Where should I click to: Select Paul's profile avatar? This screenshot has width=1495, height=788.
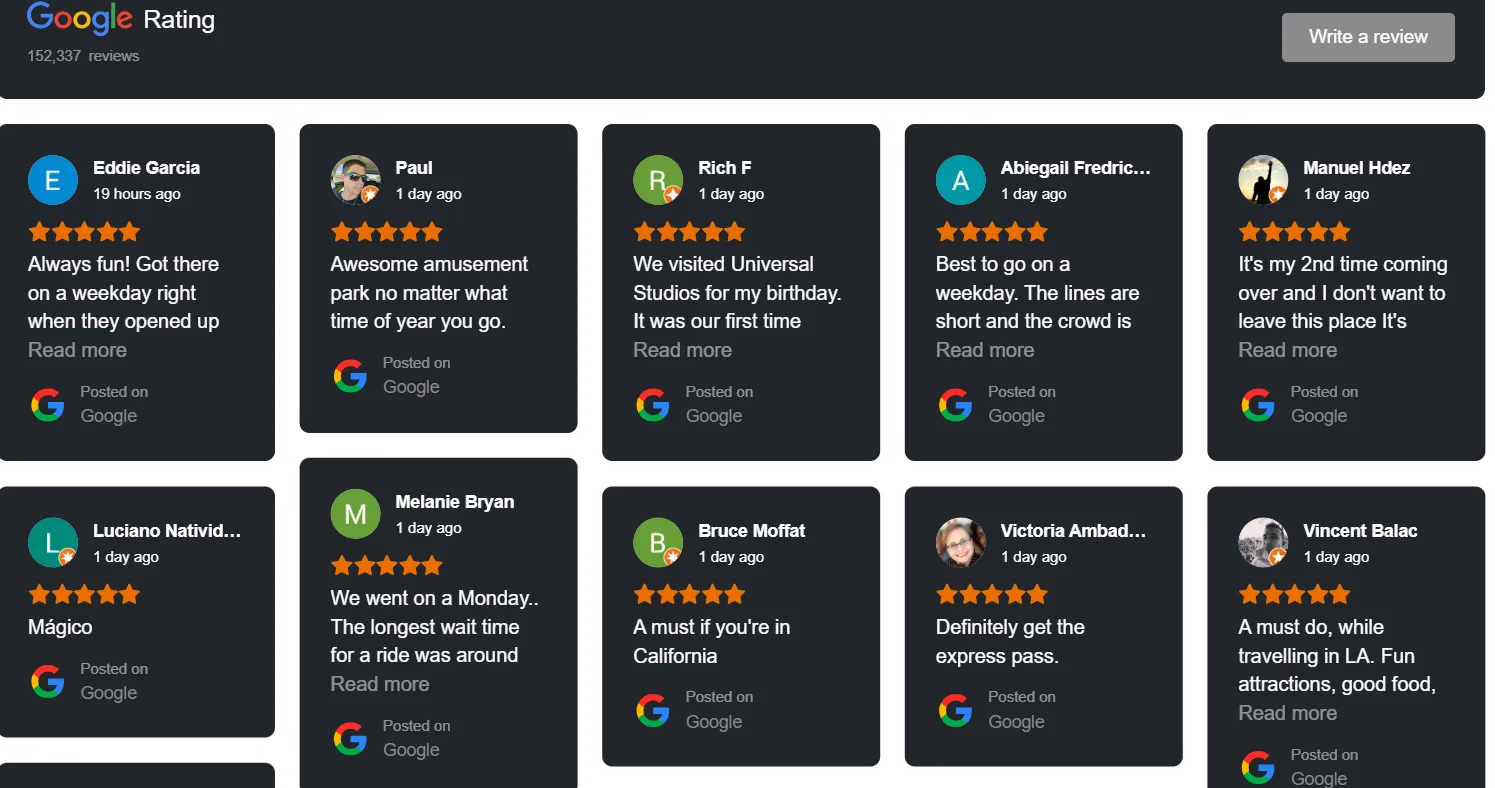(x=355, y=180)
